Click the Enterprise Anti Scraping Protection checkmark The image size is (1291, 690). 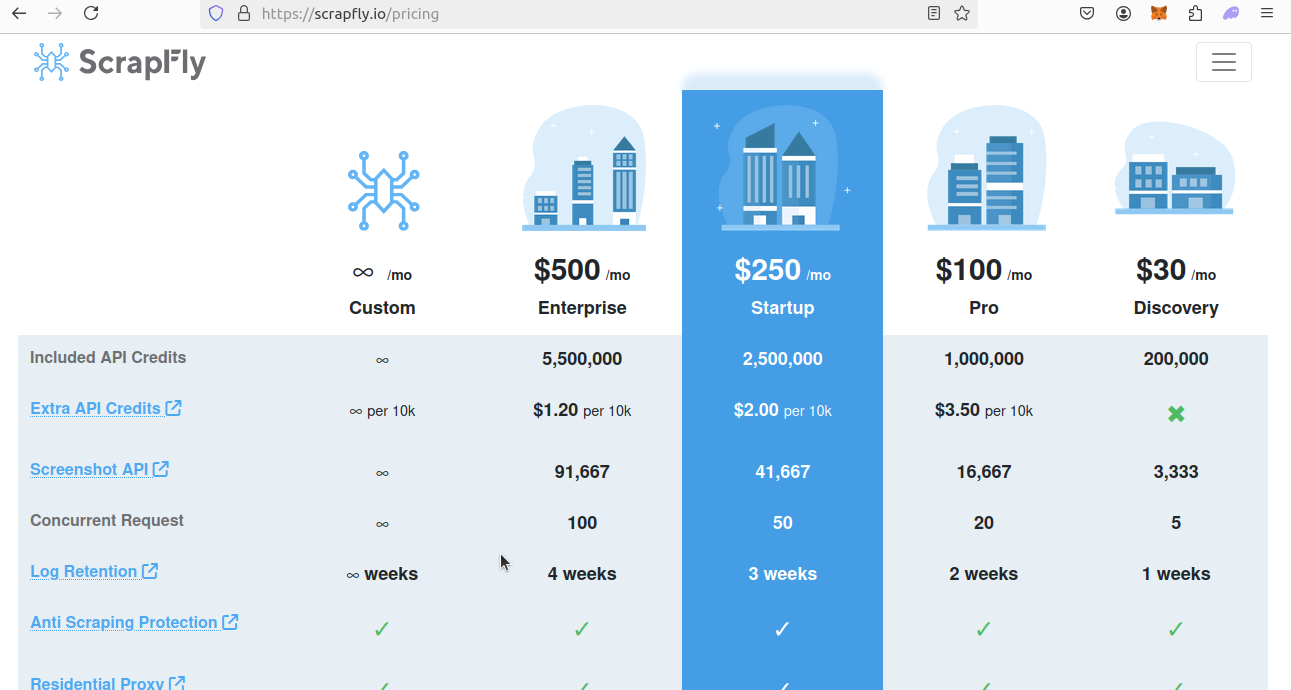coord(582,629)
